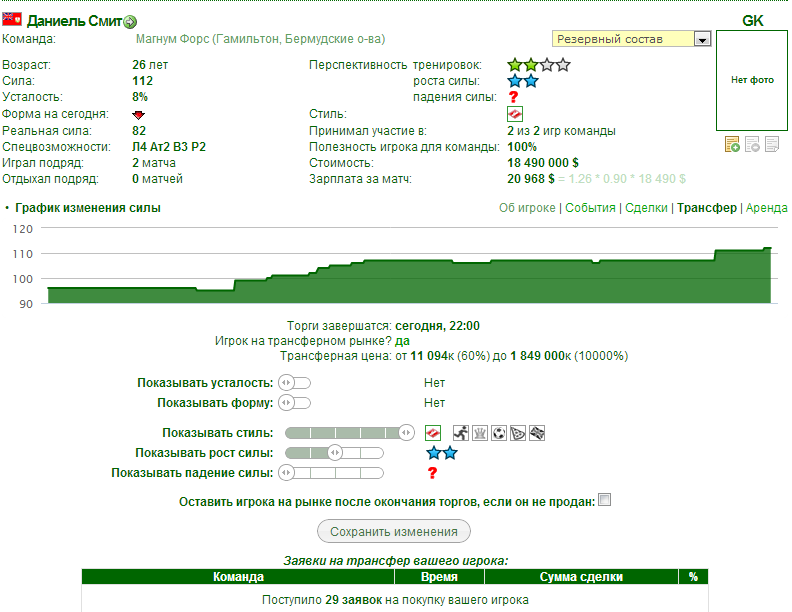The image size is (792, 612).
Task: Click the График изменения силы heading
Action: pyautogui.click(x=88, y=208)
